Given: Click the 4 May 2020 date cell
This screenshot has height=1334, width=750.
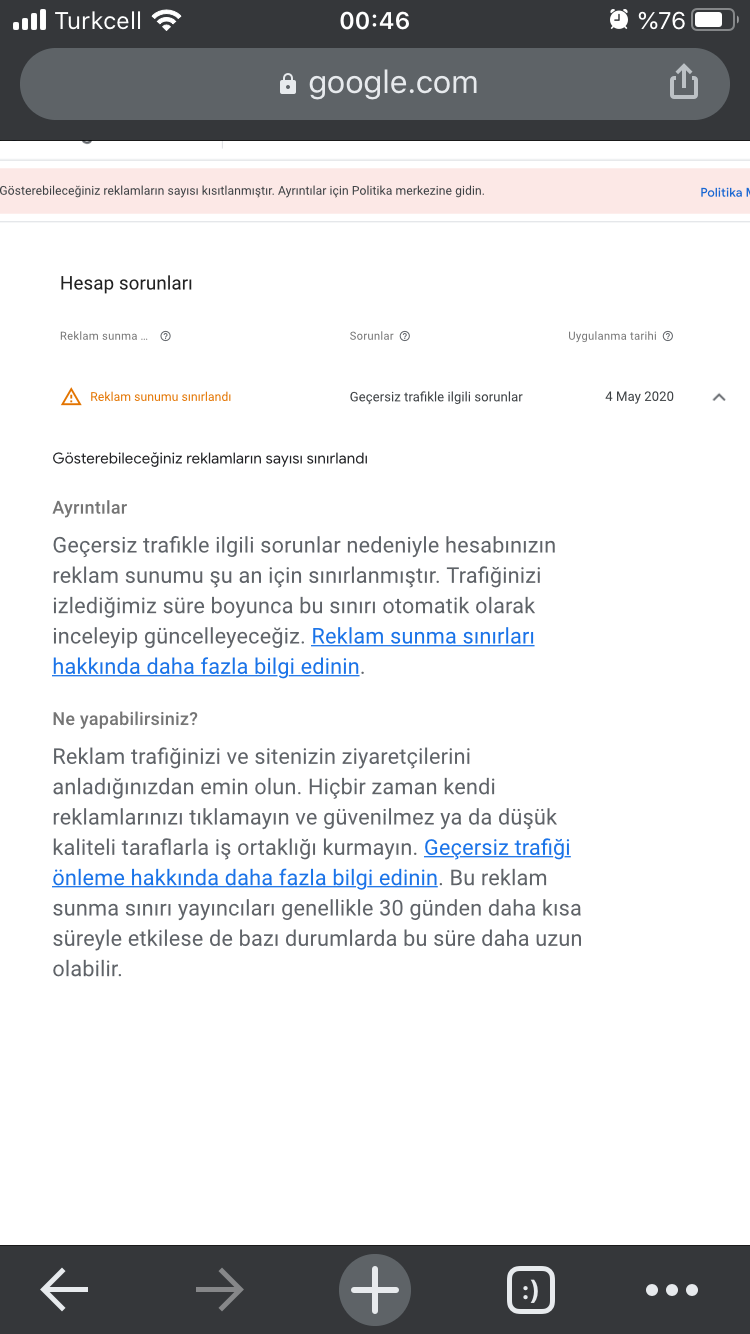Looking at the screenshot, I should 639,397.
